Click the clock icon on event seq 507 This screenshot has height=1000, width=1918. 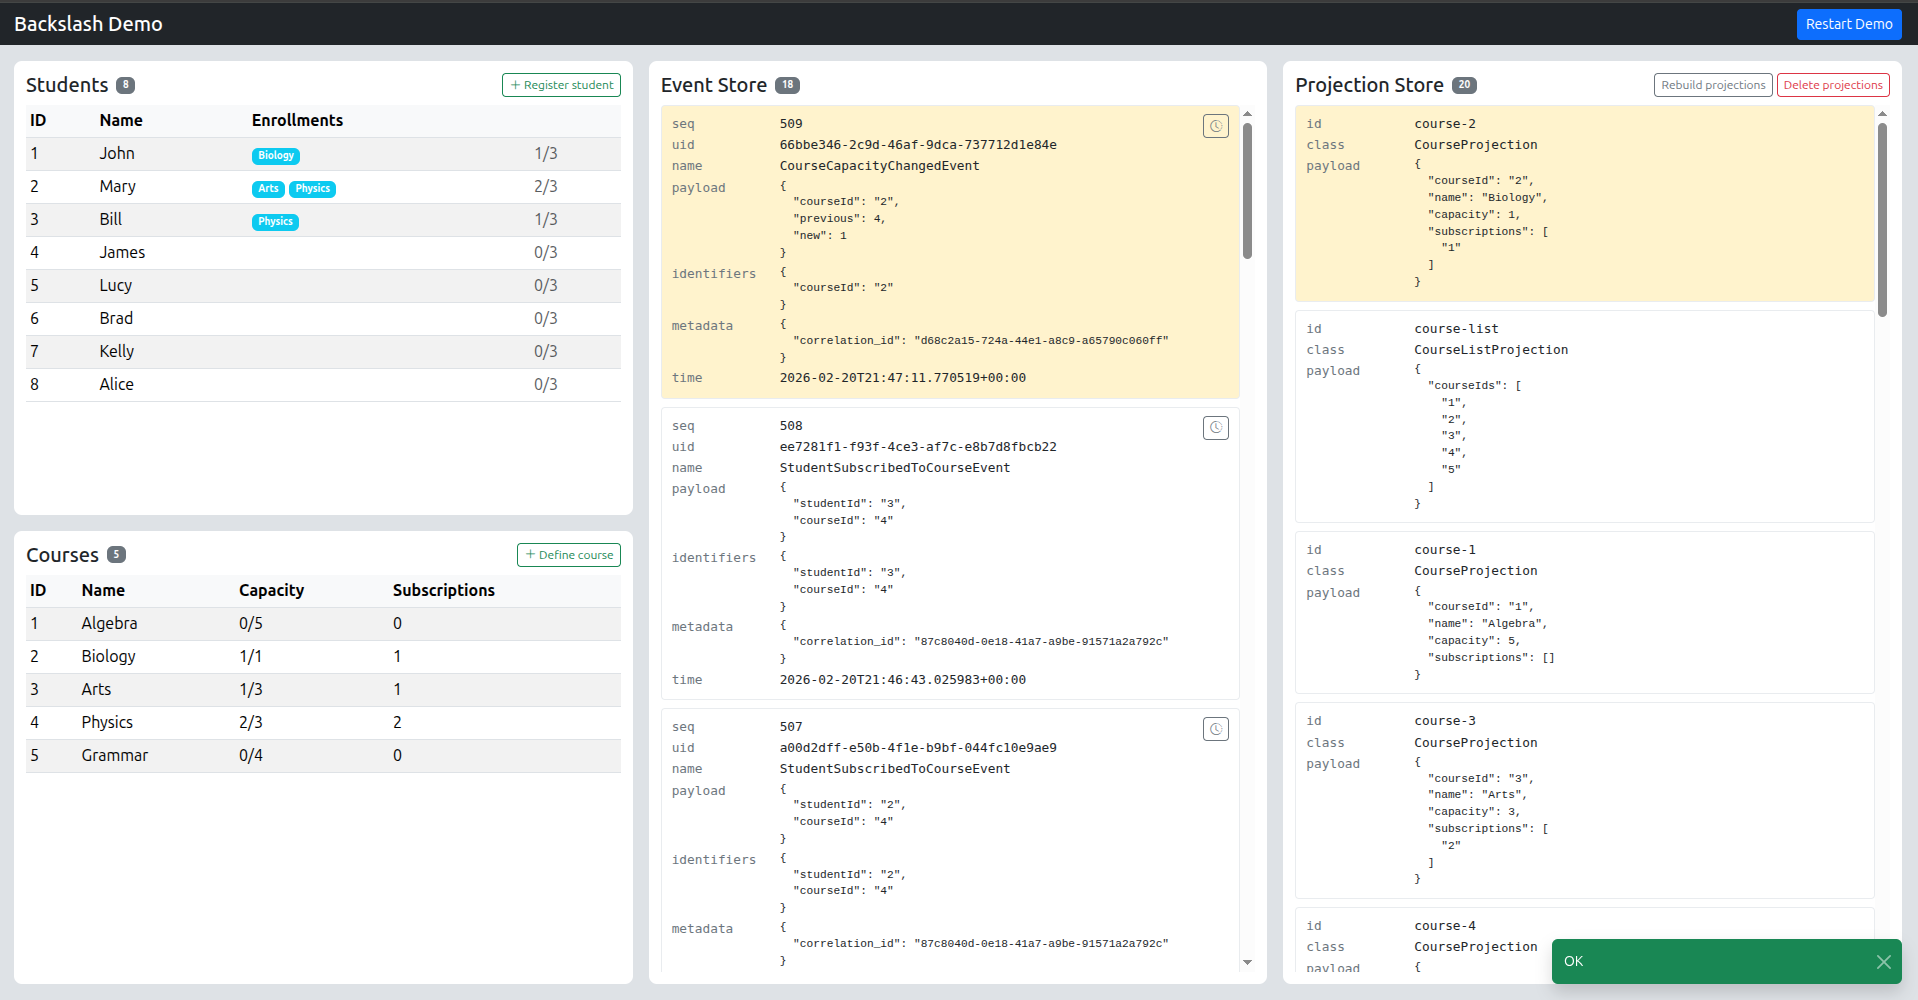tap(1215, 729)
